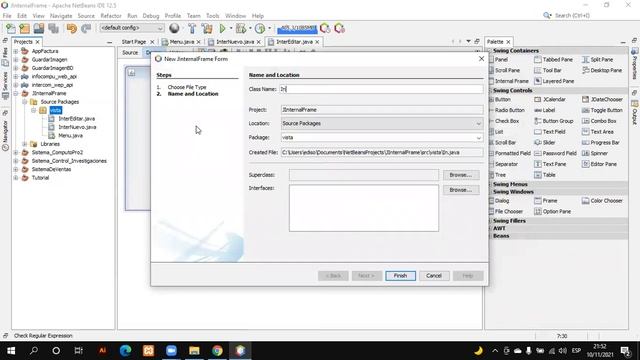Open the Tools menu
This screenshot has height=360, width=640.
(x=212, y=16)
